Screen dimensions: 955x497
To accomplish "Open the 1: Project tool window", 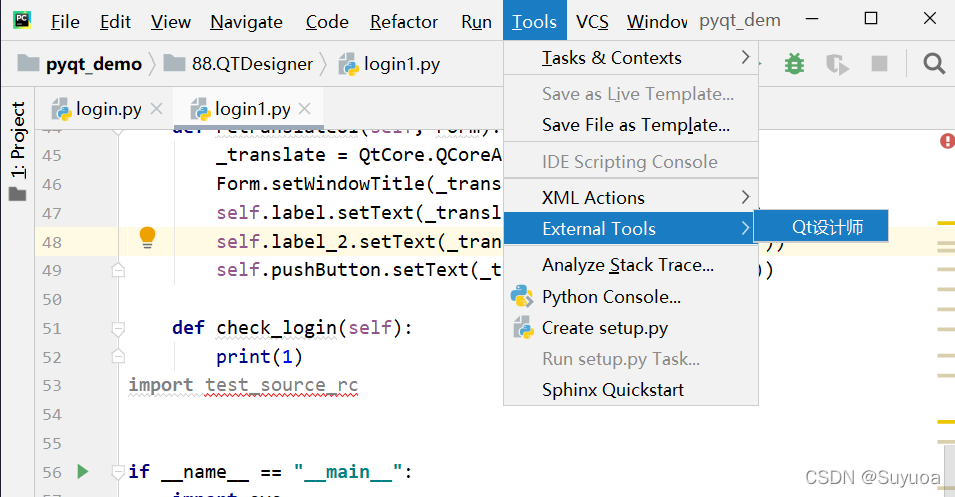I will 17,140.
